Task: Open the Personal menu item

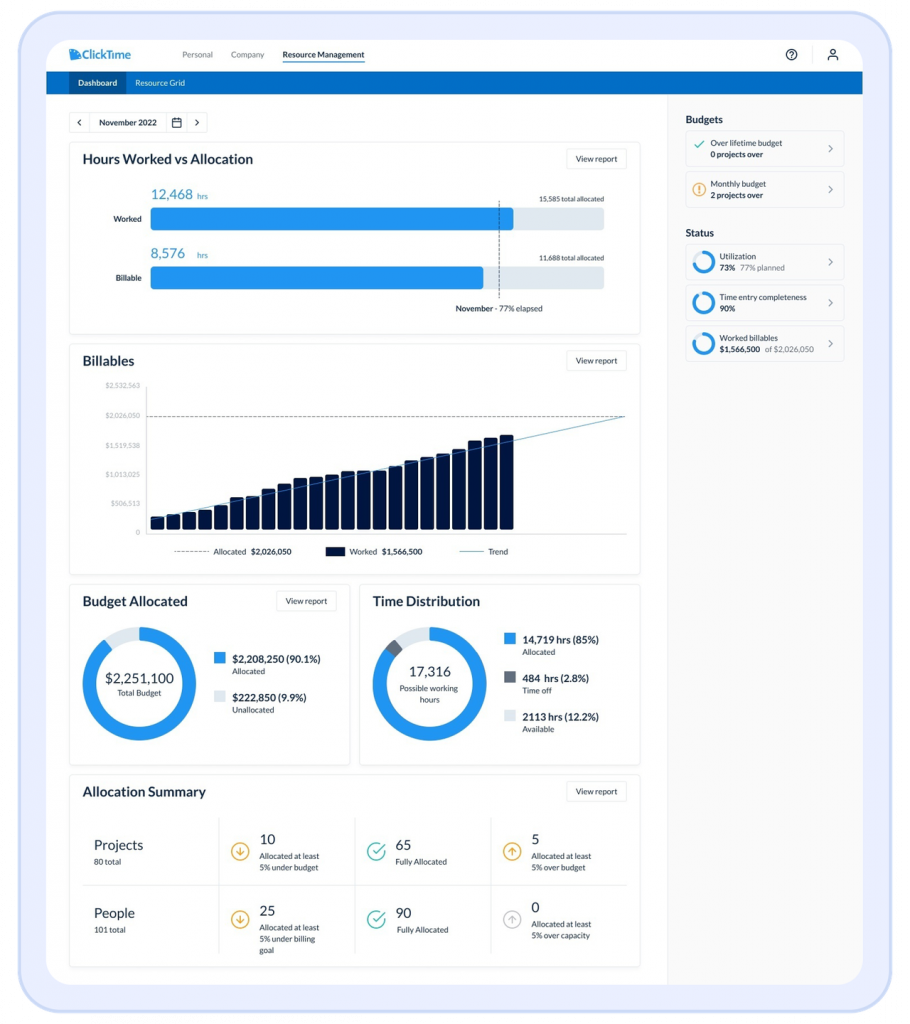Action: click(197, 55)
